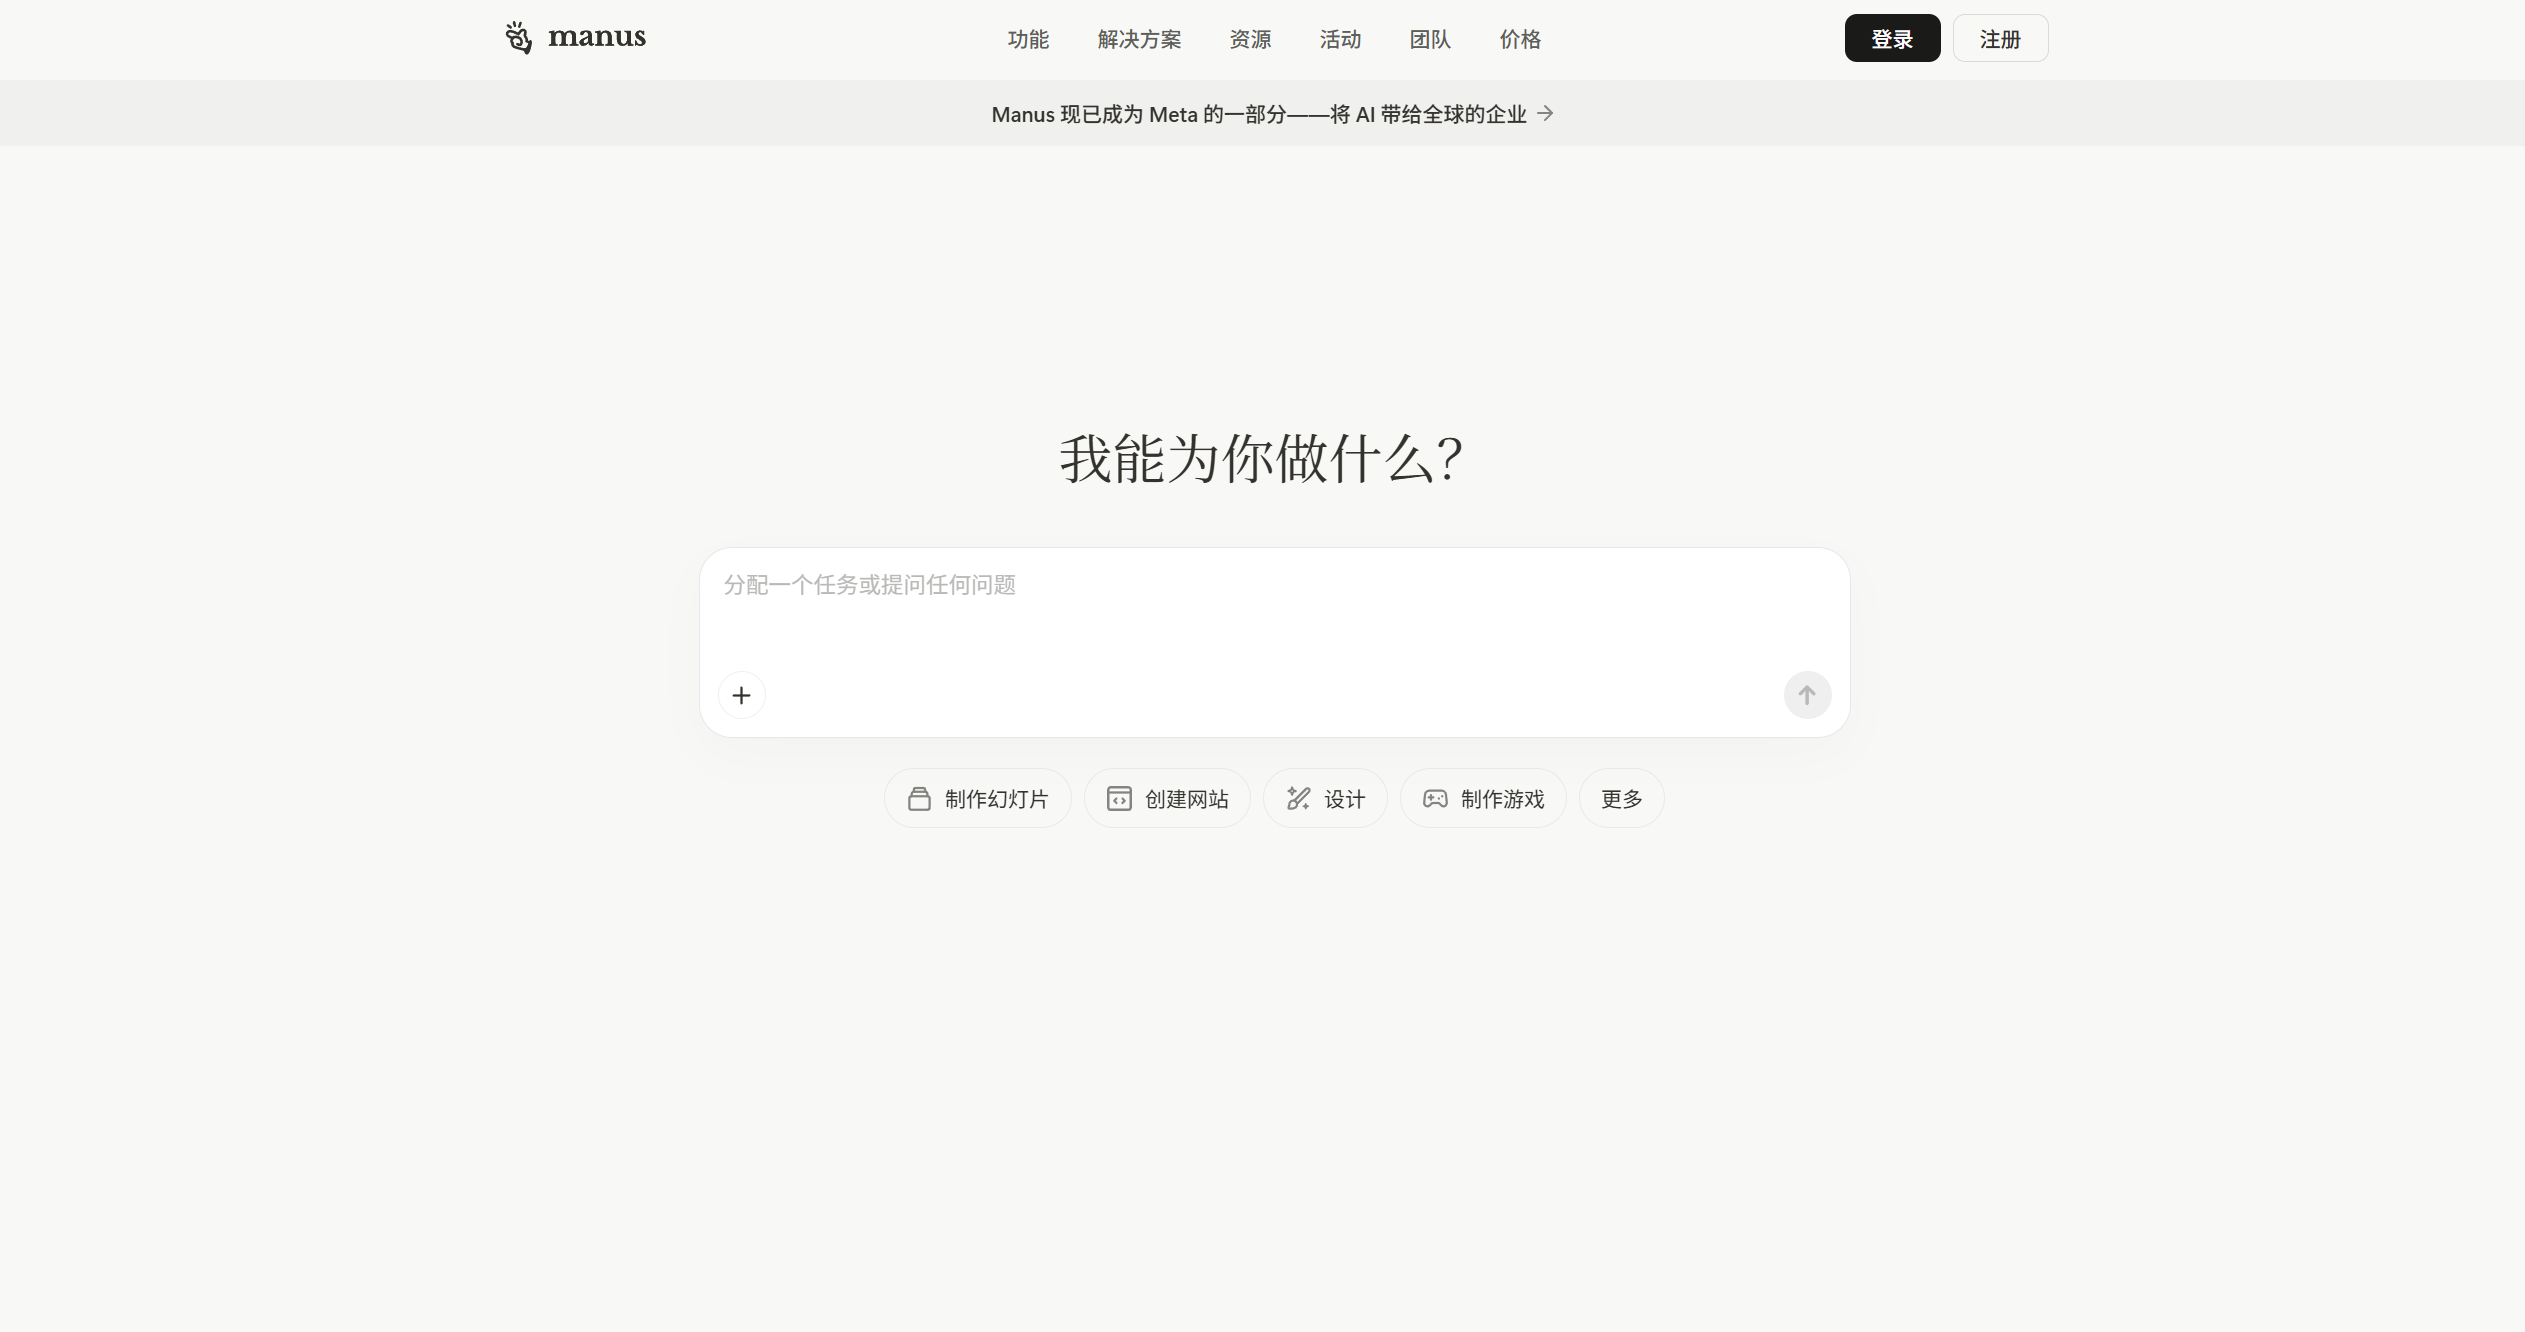Screen dimensions: 2525x1332
Task: Select the 制作游戏 suggestion chip
Action: [1483, 798]
